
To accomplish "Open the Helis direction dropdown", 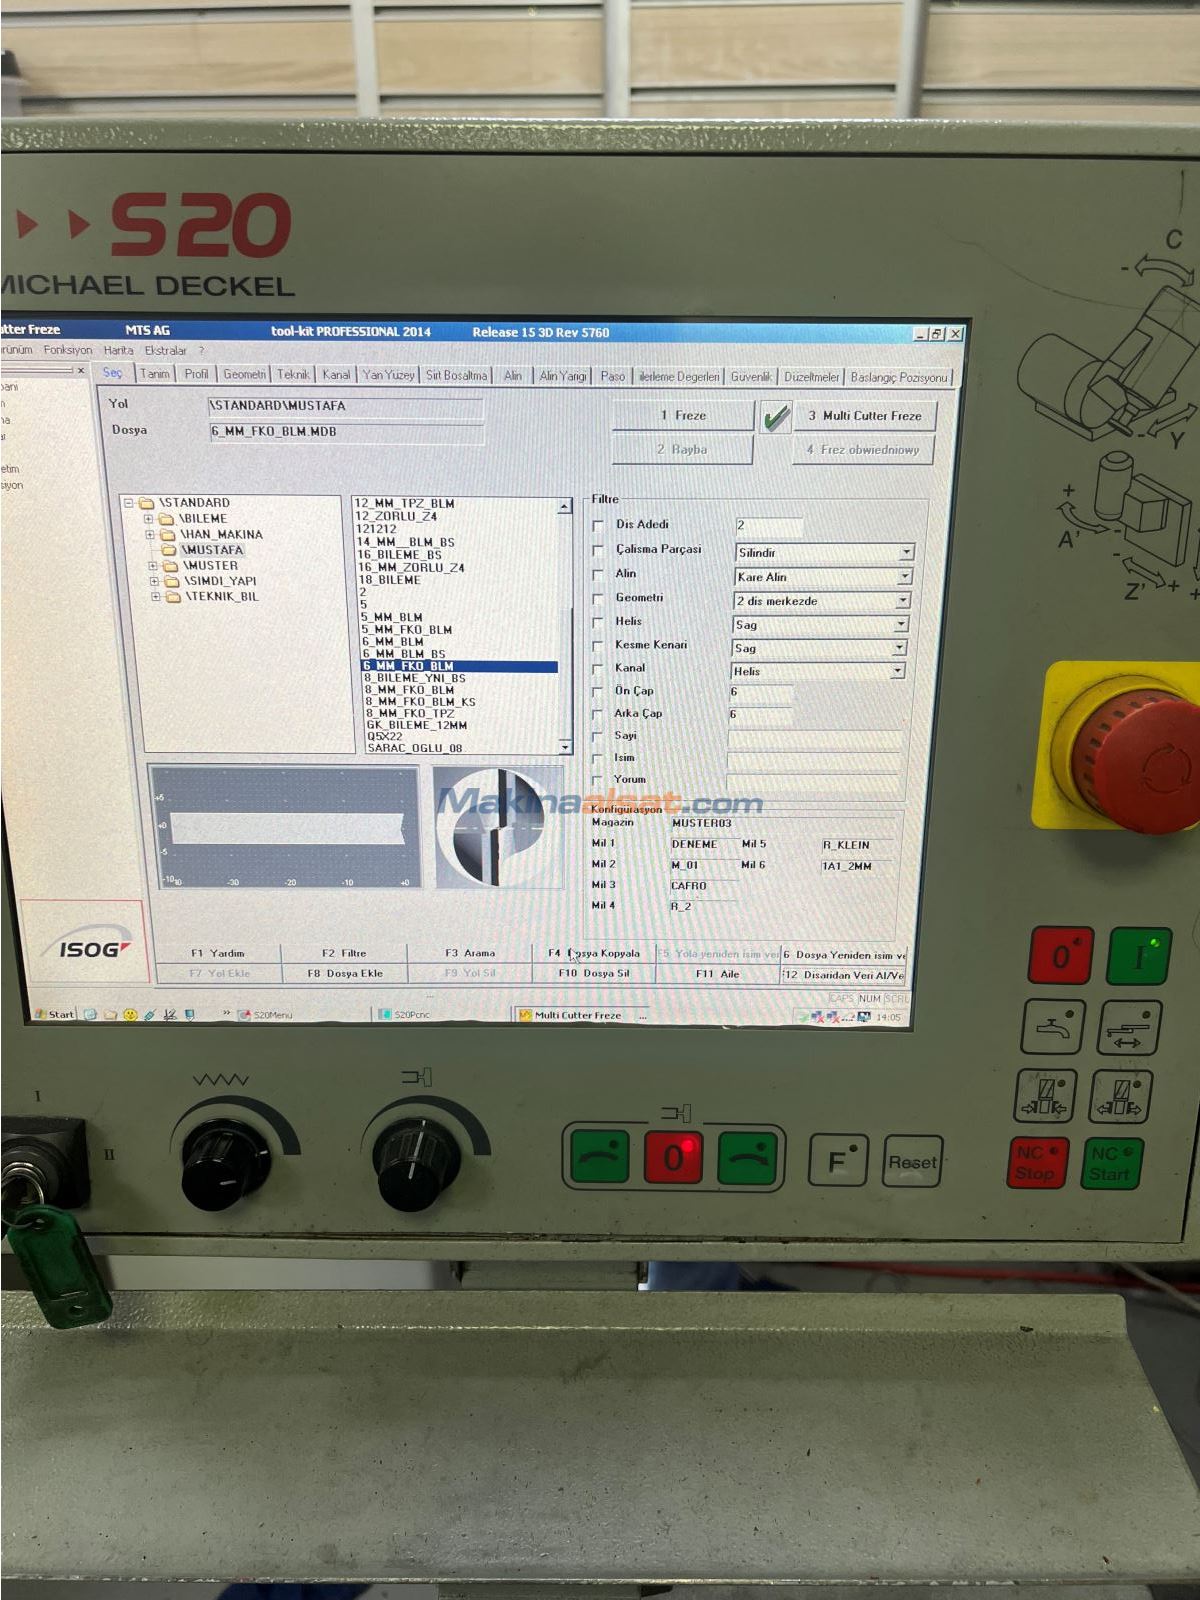I will coord(900,624).
